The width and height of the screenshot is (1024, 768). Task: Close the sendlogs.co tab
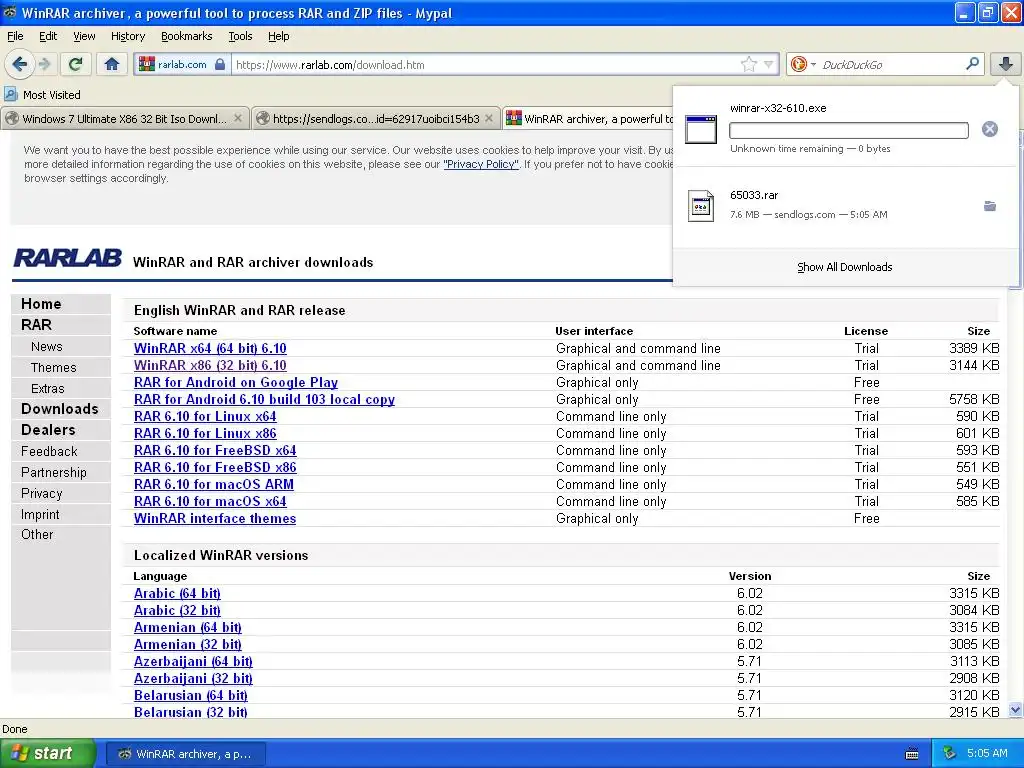[x=488, y=119]
